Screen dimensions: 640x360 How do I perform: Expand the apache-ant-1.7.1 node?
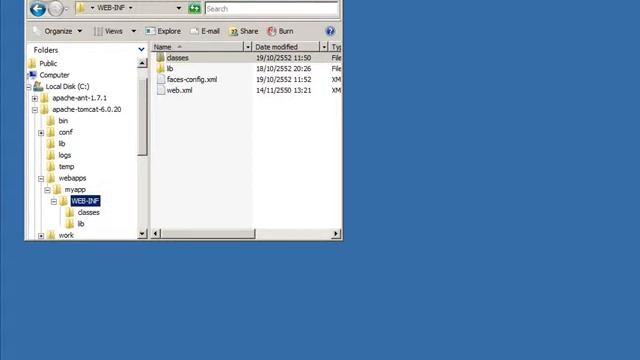point(35,98)
